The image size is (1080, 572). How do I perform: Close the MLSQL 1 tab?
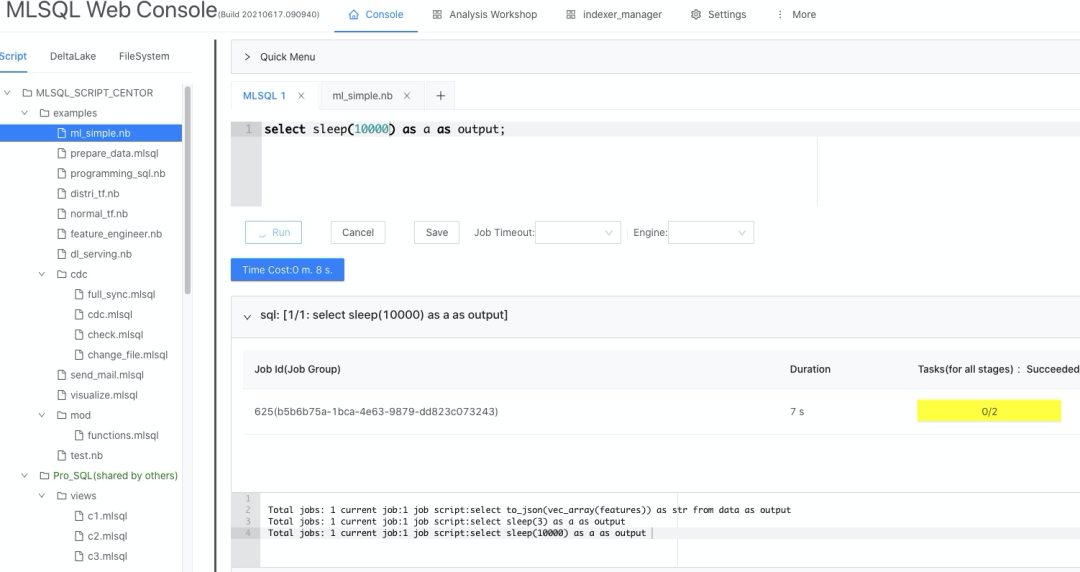(301, 96)
